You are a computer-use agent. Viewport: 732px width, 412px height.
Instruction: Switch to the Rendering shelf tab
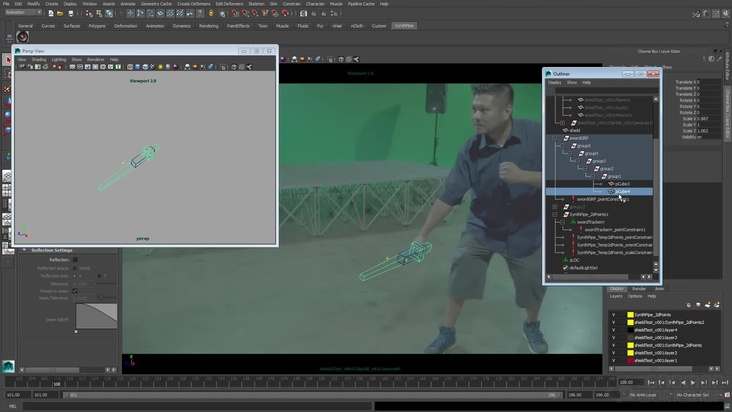click(209, 26)
